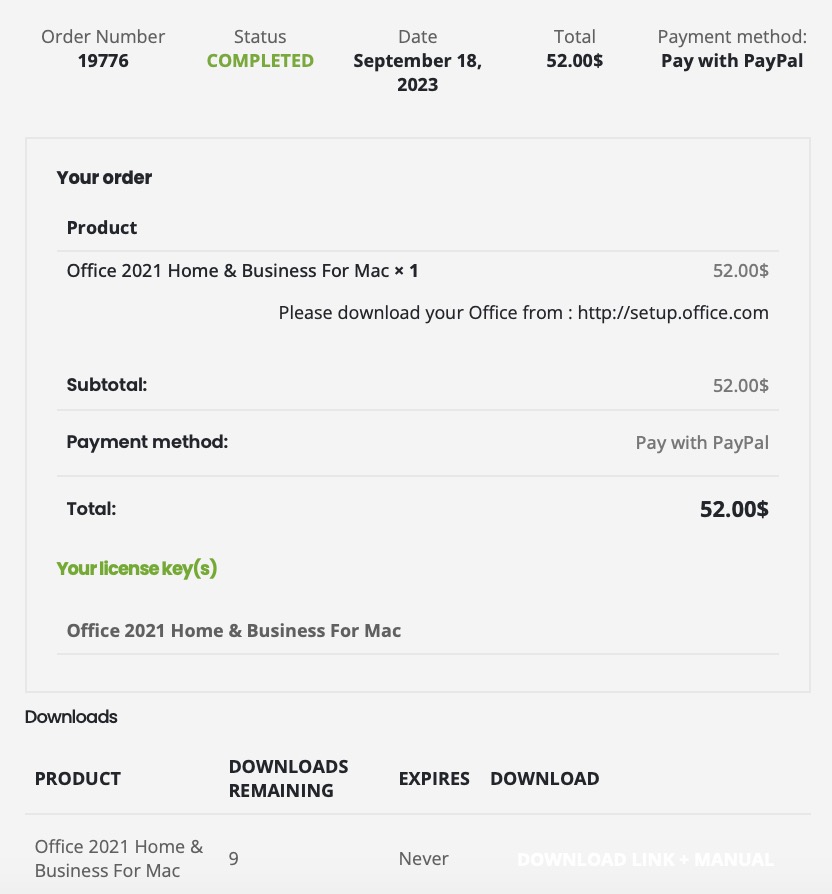Viewport: 832px width, 894px height.
Task: Click the September 18, 2023 order date
Action: click(417, 73)
